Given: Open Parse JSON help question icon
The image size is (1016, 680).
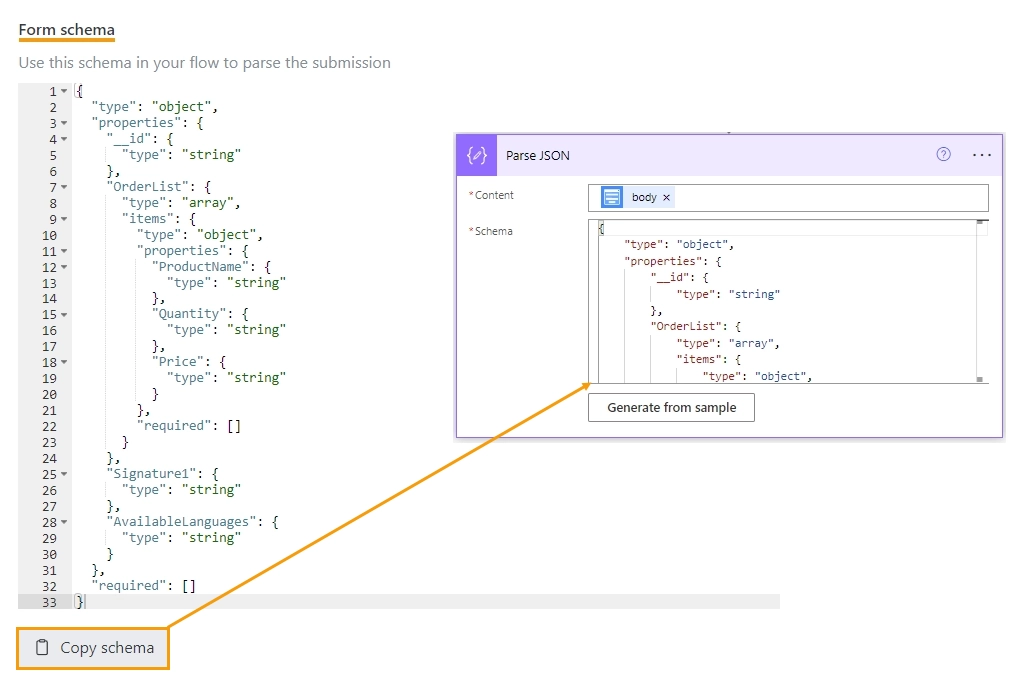Looking at the screenshot, I should click(943, 154).
